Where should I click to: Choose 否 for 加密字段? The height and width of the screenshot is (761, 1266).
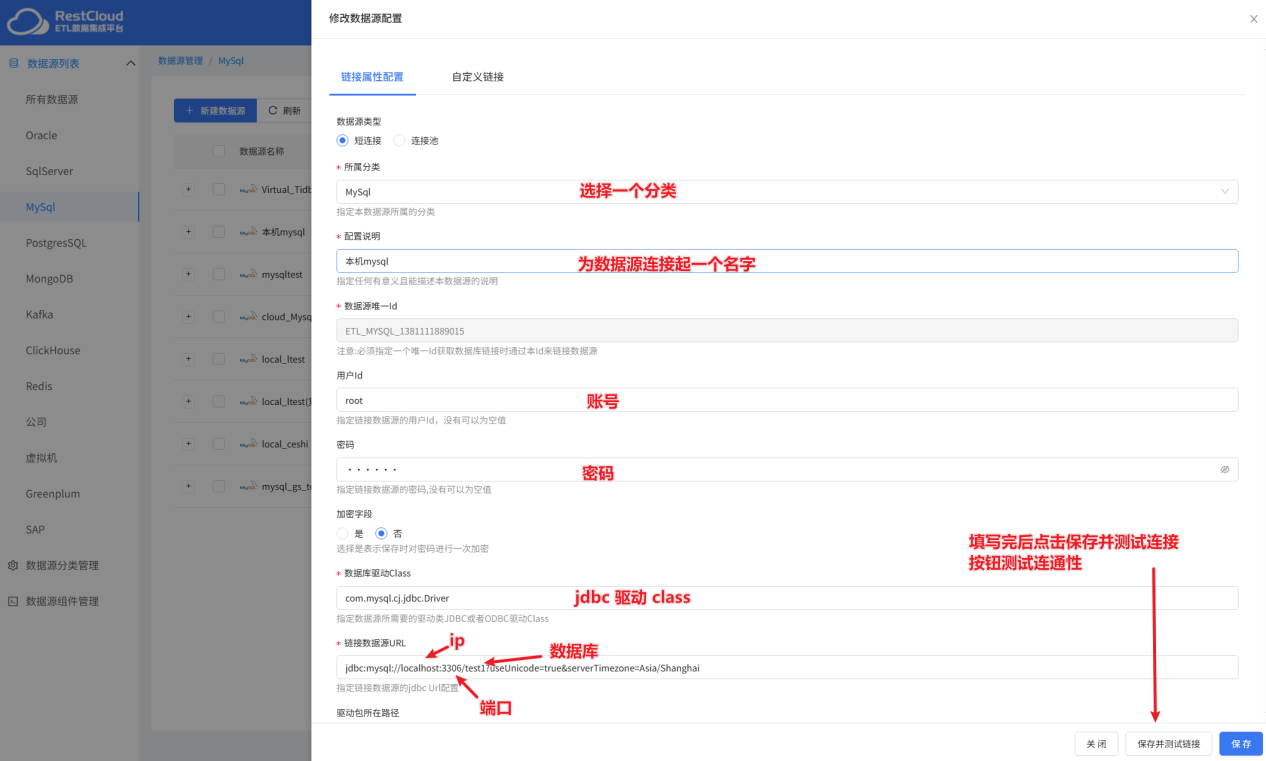point(381,533)
